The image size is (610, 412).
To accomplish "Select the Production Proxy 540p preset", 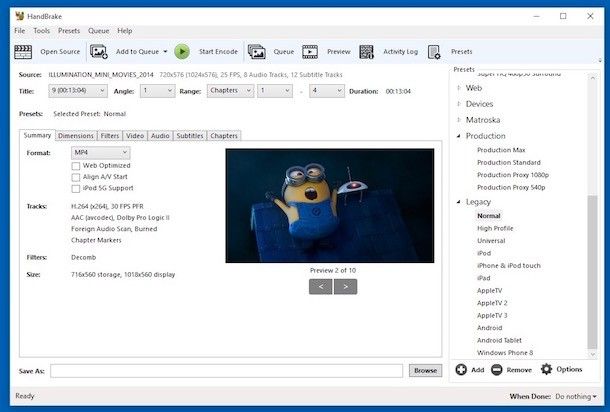I will [x=511, y=188].
